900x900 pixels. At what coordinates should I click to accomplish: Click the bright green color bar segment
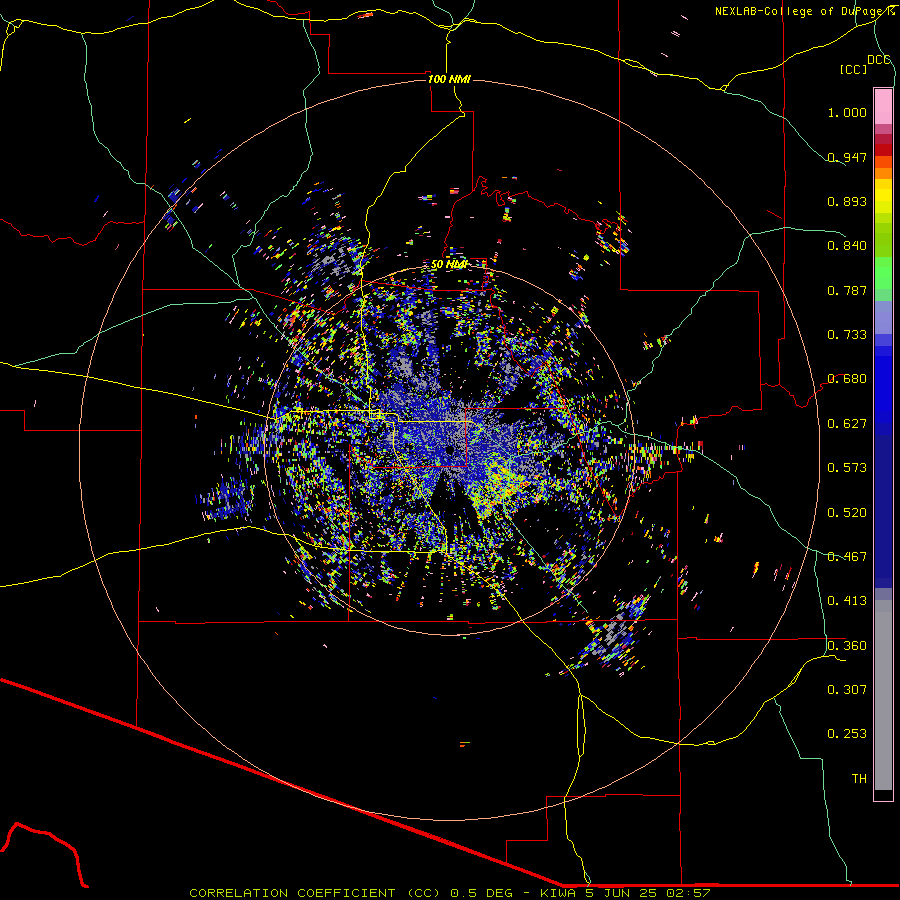(x=883, y=273)
